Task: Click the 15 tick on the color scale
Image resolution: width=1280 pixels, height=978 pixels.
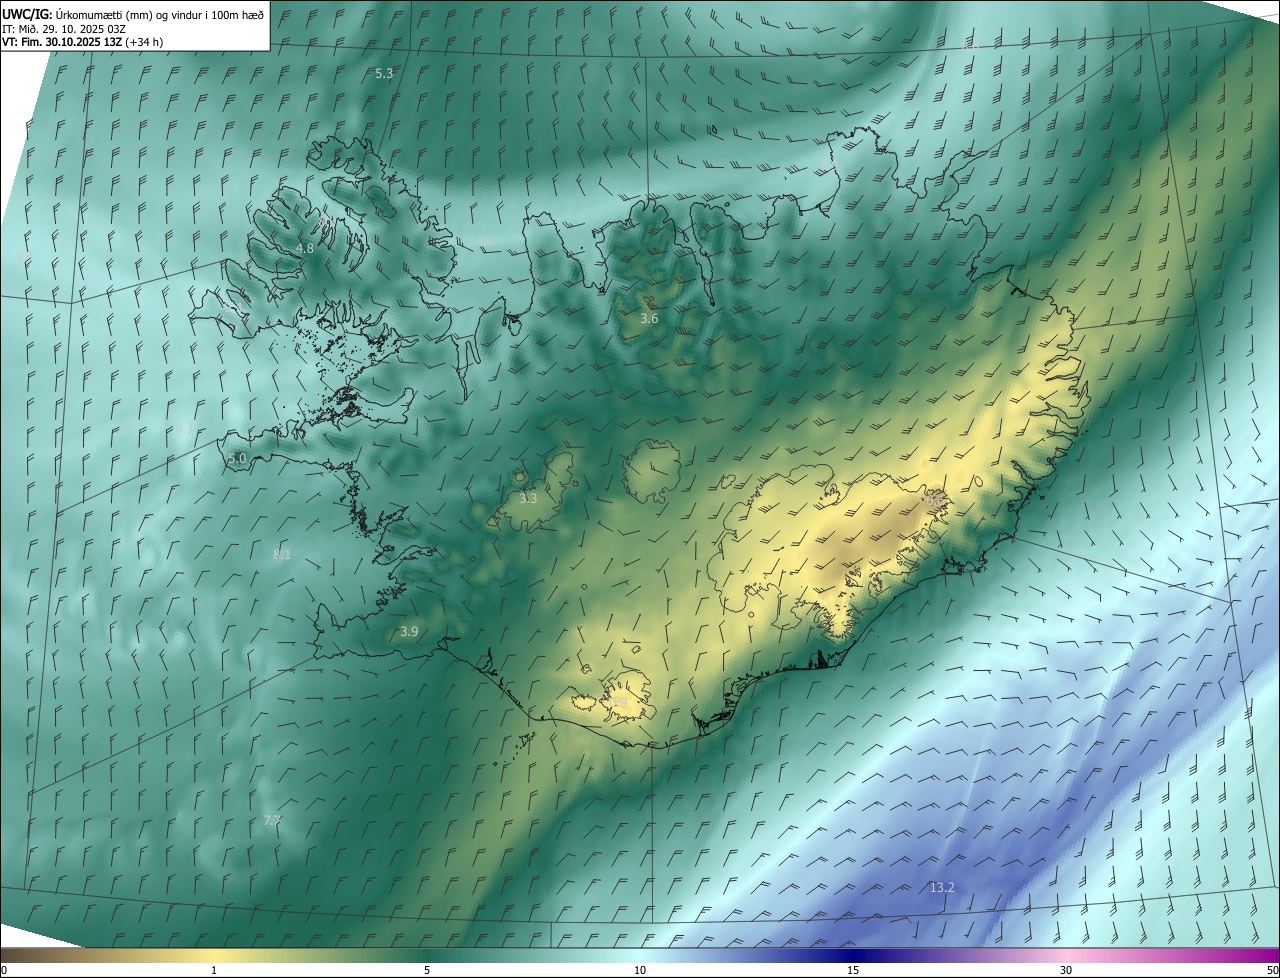Action: pos(853,970)
